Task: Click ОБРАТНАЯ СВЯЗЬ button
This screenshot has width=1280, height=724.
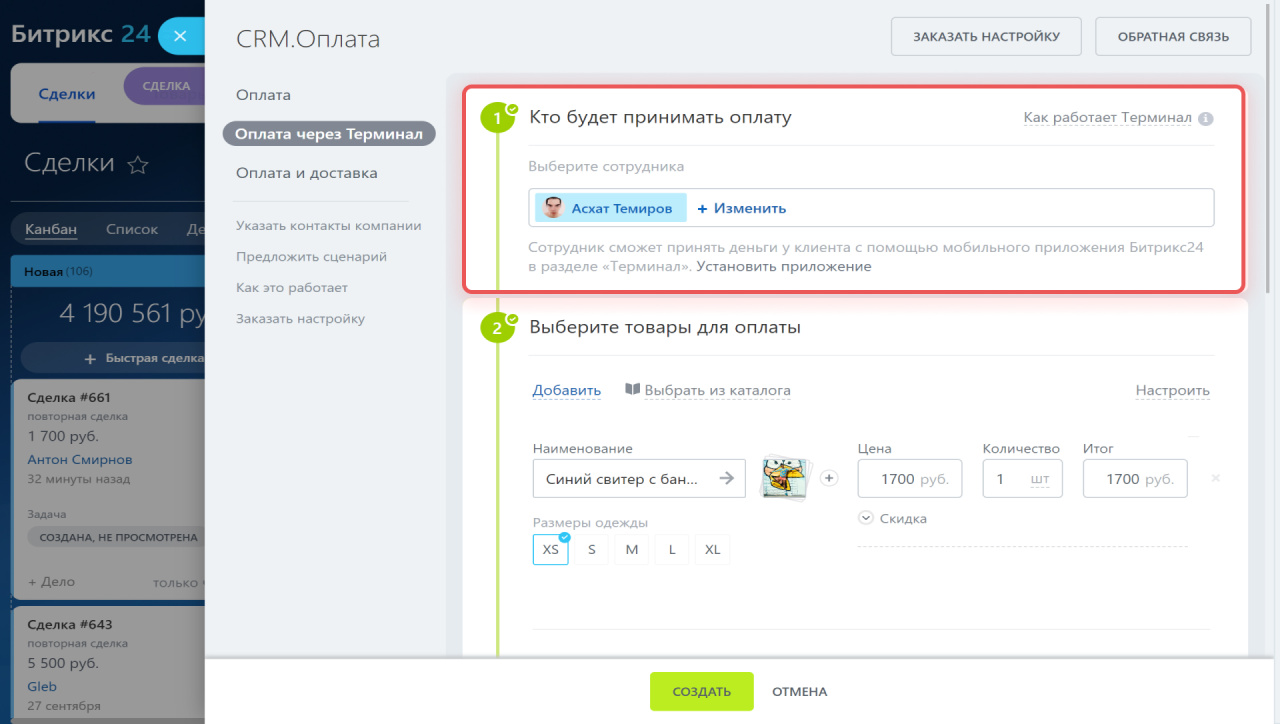Action: [x=1173, y=36]
